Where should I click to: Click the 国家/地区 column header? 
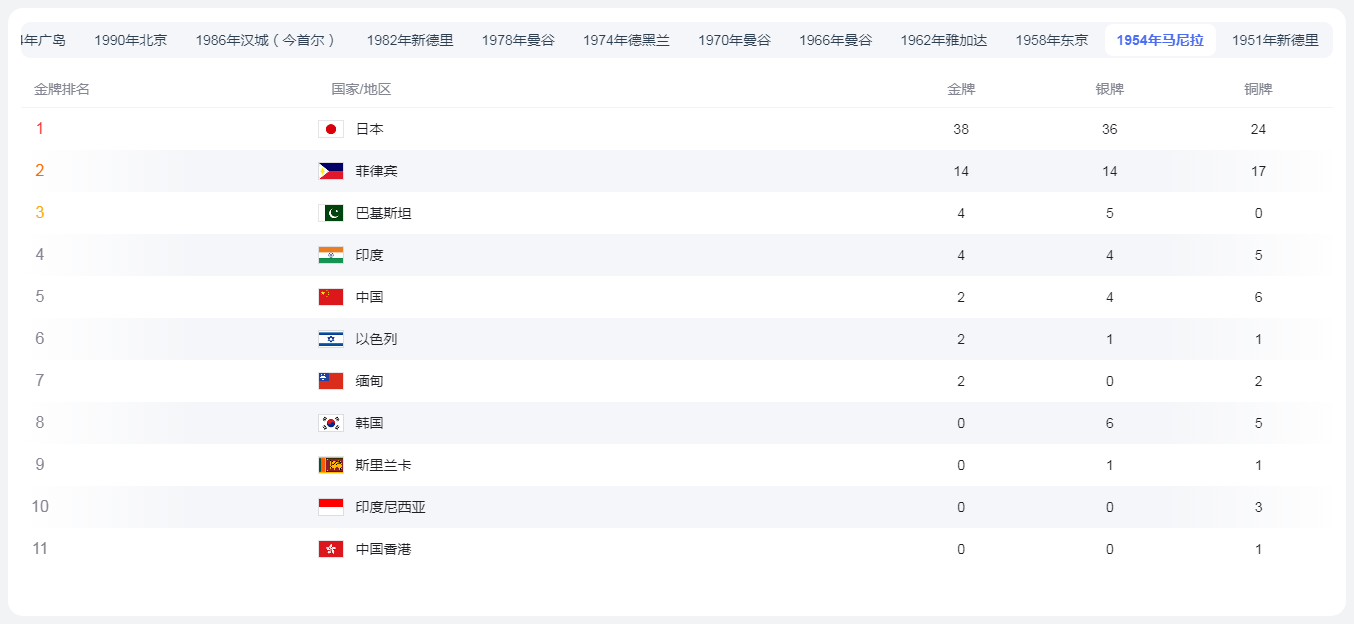(361, 89)
